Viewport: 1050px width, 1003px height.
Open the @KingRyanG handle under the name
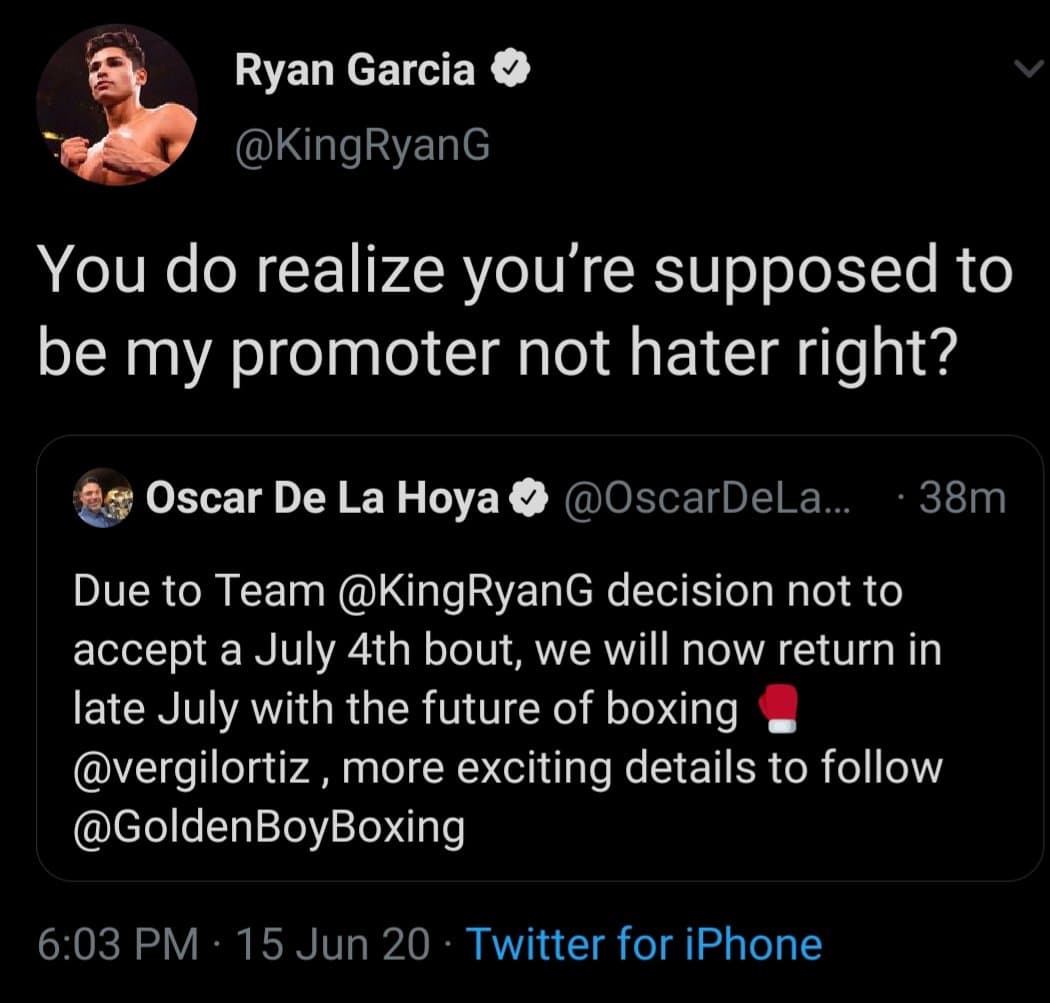tap(362, 145)
